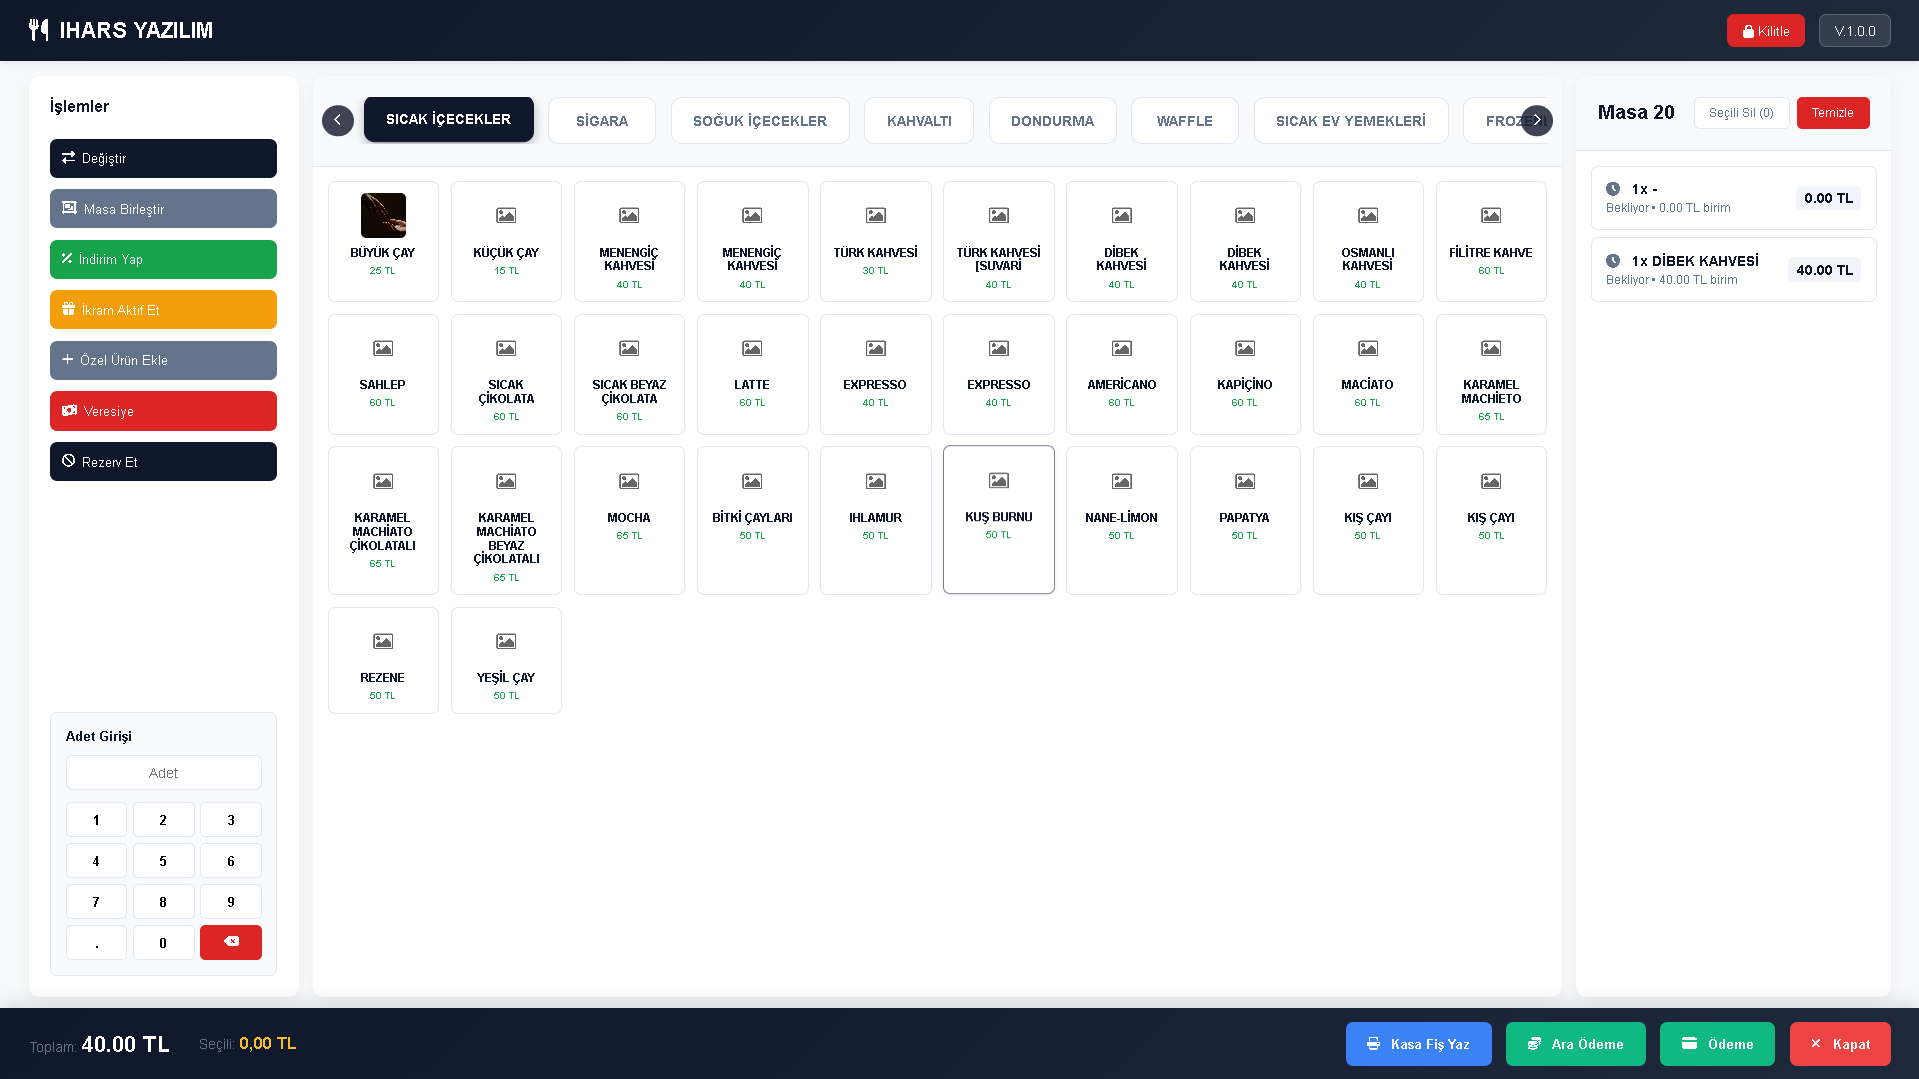Image resolution: width=1919 pixels, height=1079 pixels.
Task: Open the SOĞUK İÇECEKLER category tab
Action: (759, 121)
